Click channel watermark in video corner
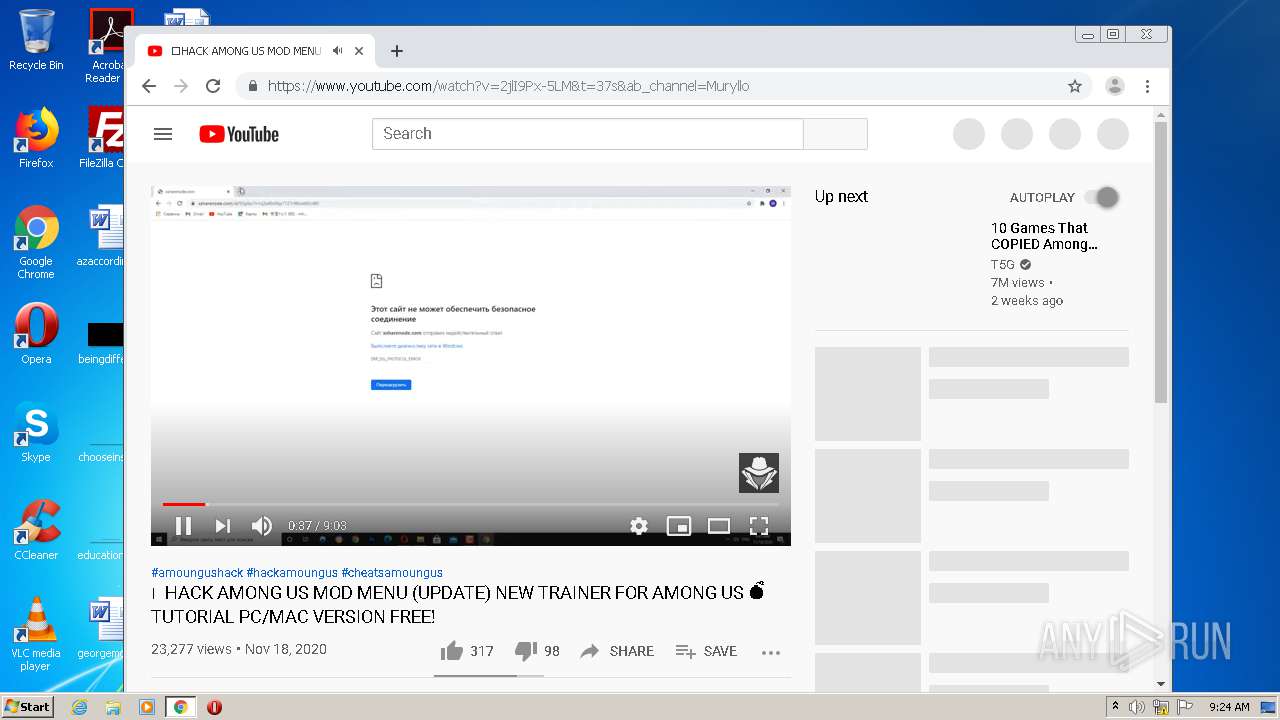Image resolution: width=1280 pixels, height=720 pixels. point(759,473)
